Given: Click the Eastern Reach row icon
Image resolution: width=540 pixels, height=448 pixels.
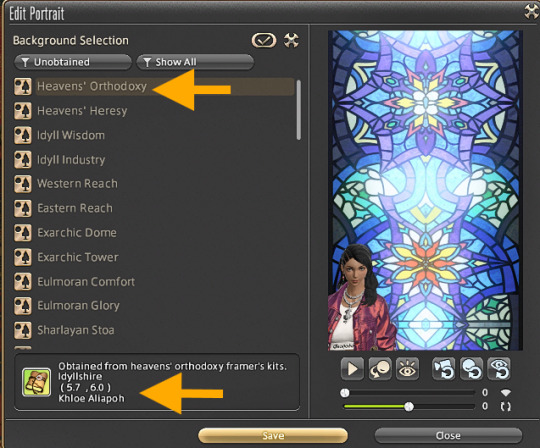Looking at the screenshot, I should [23, 208].
